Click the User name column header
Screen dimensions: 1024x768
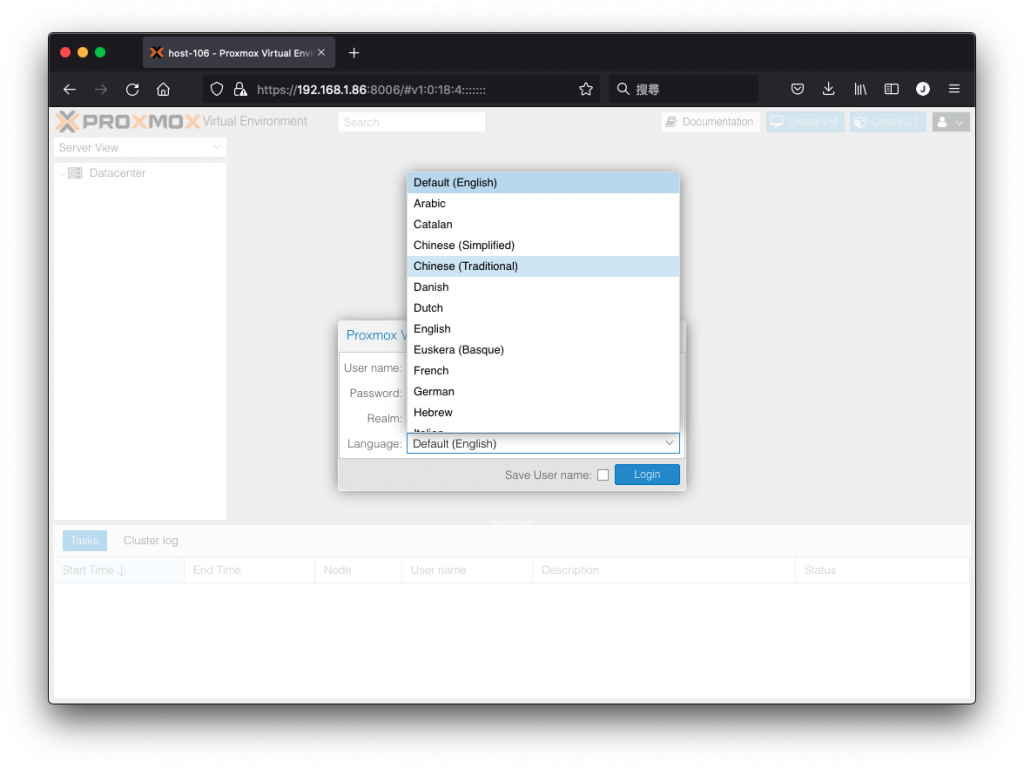[467, 570]
